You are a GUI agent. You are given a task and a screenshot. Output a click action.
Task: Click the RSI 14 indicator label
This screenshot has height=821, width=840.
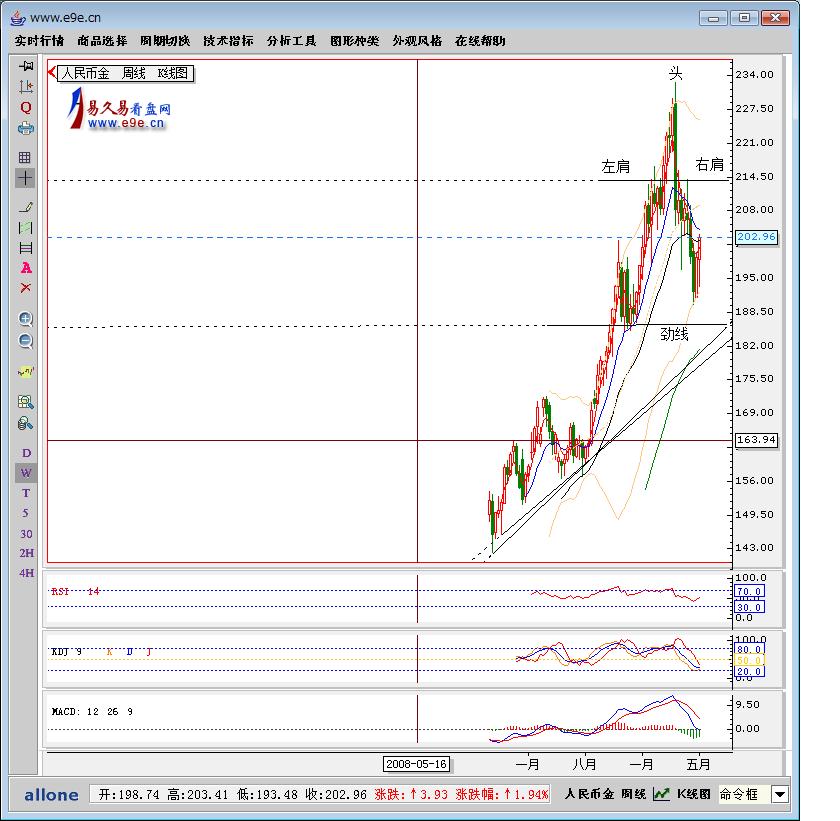click(x=76, y=591)
